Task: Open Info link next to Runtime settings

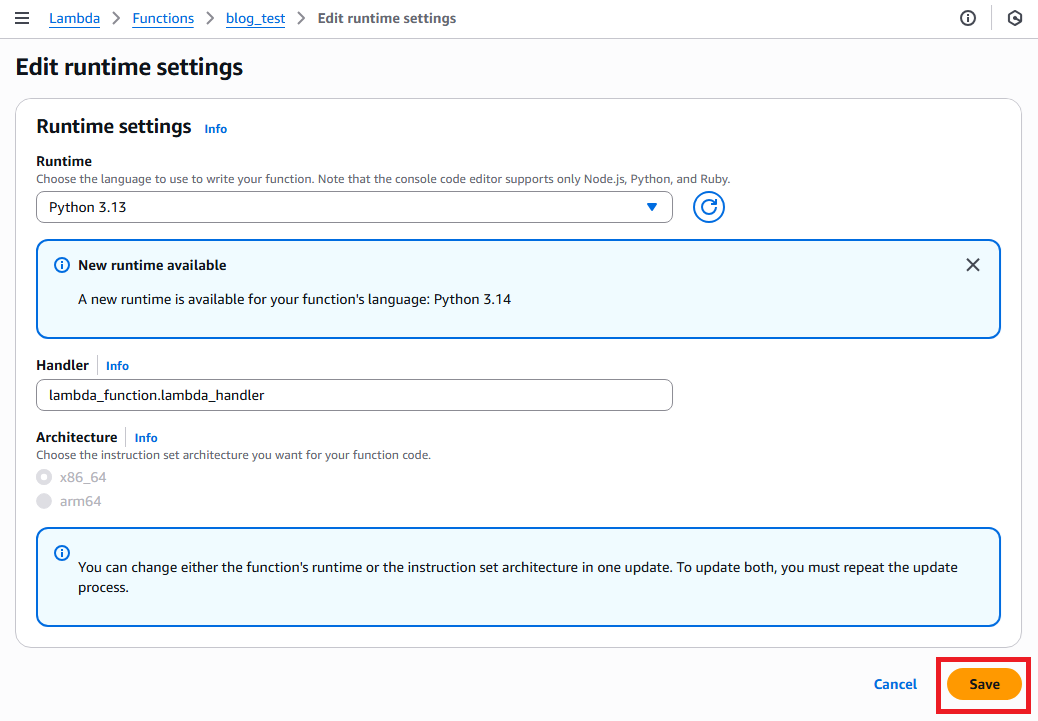Action: pyautogui.click(x=215, y=129)
